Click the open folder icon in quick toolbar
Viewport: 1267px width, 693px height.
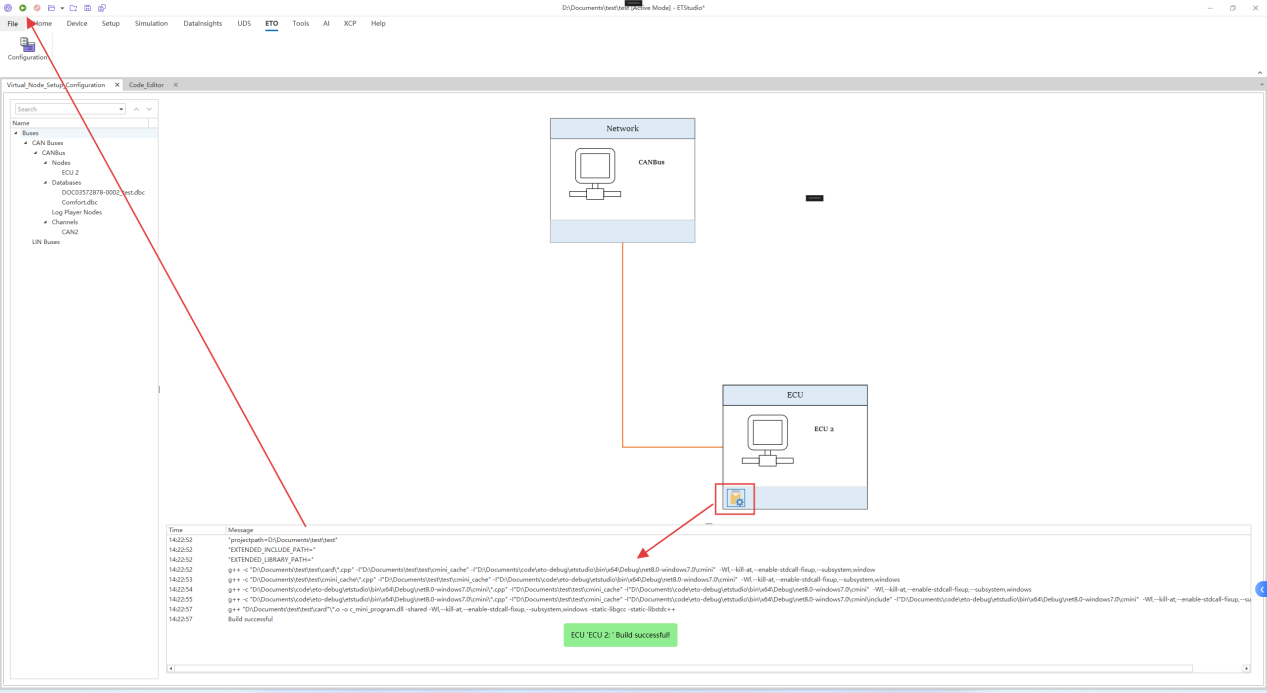[51, 8]
